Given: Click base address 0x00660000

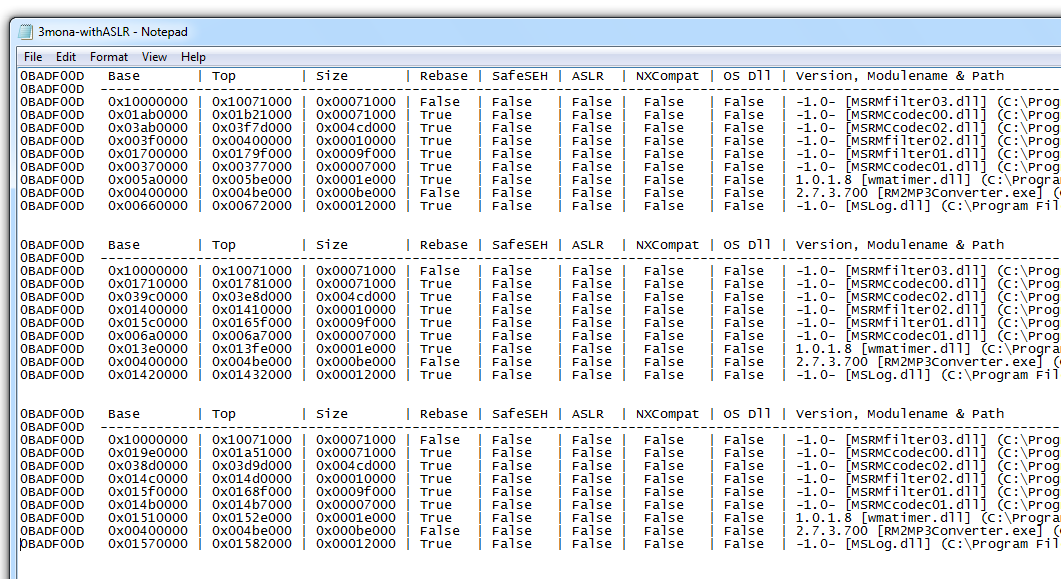Looking at the screenshot, I should [148, 206].
